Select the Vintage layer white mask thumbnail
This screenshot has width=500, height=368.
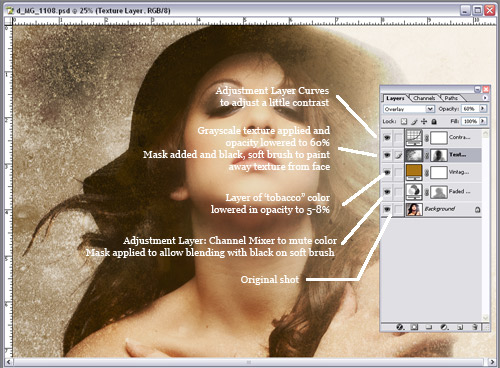pyautogui.click(x=439, y=172)
